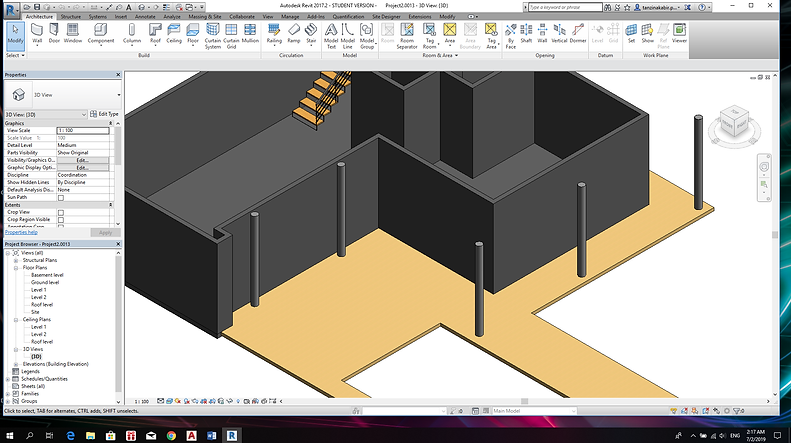Select the Door tool
Screen dimensions: 791x443
click(53, 34)
